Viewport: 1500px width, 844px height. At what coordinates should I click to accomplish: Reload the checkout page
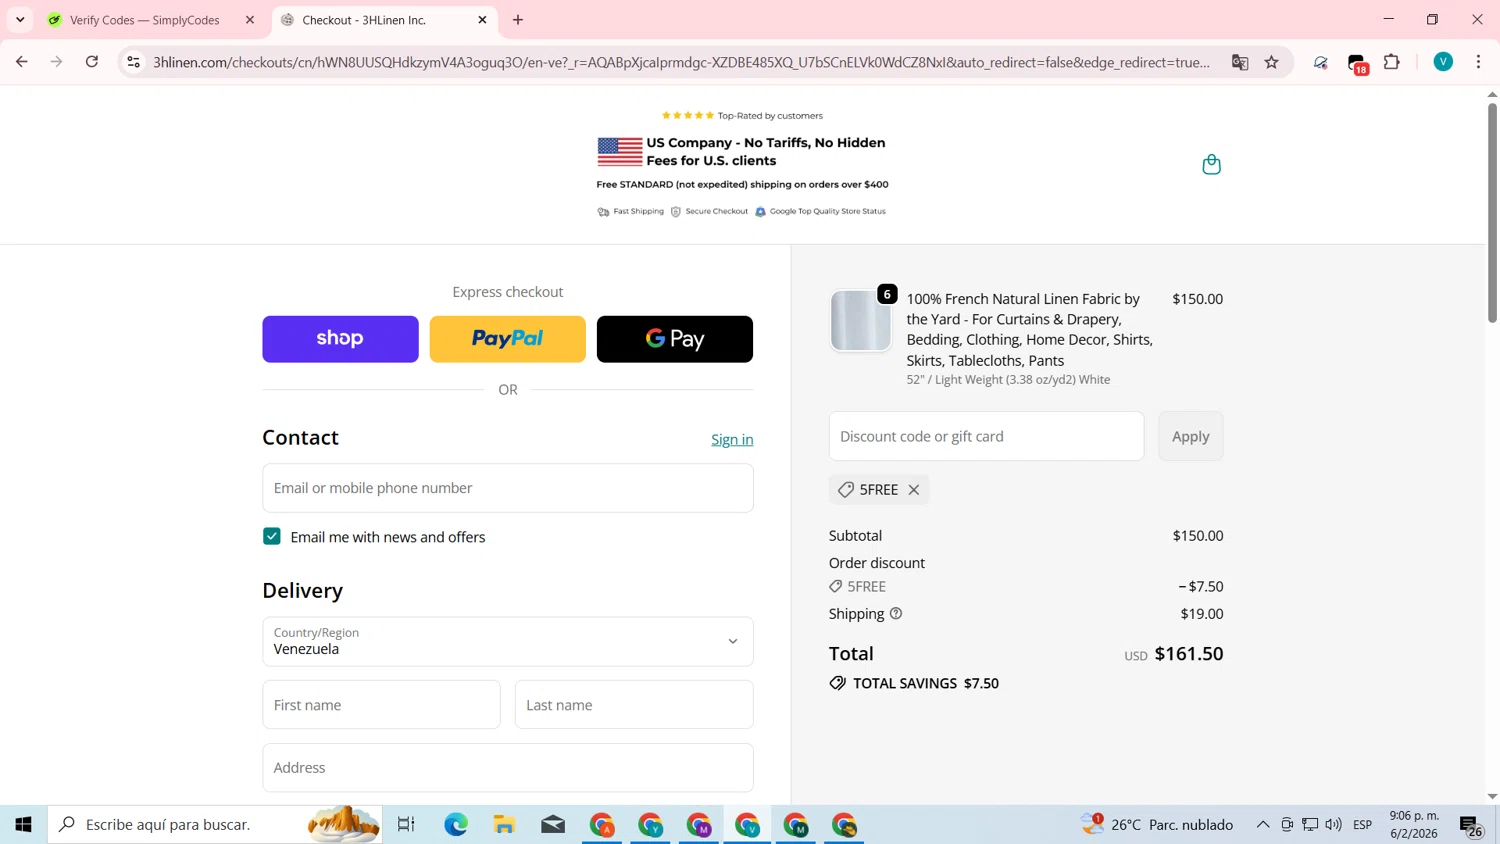[92, 62]
